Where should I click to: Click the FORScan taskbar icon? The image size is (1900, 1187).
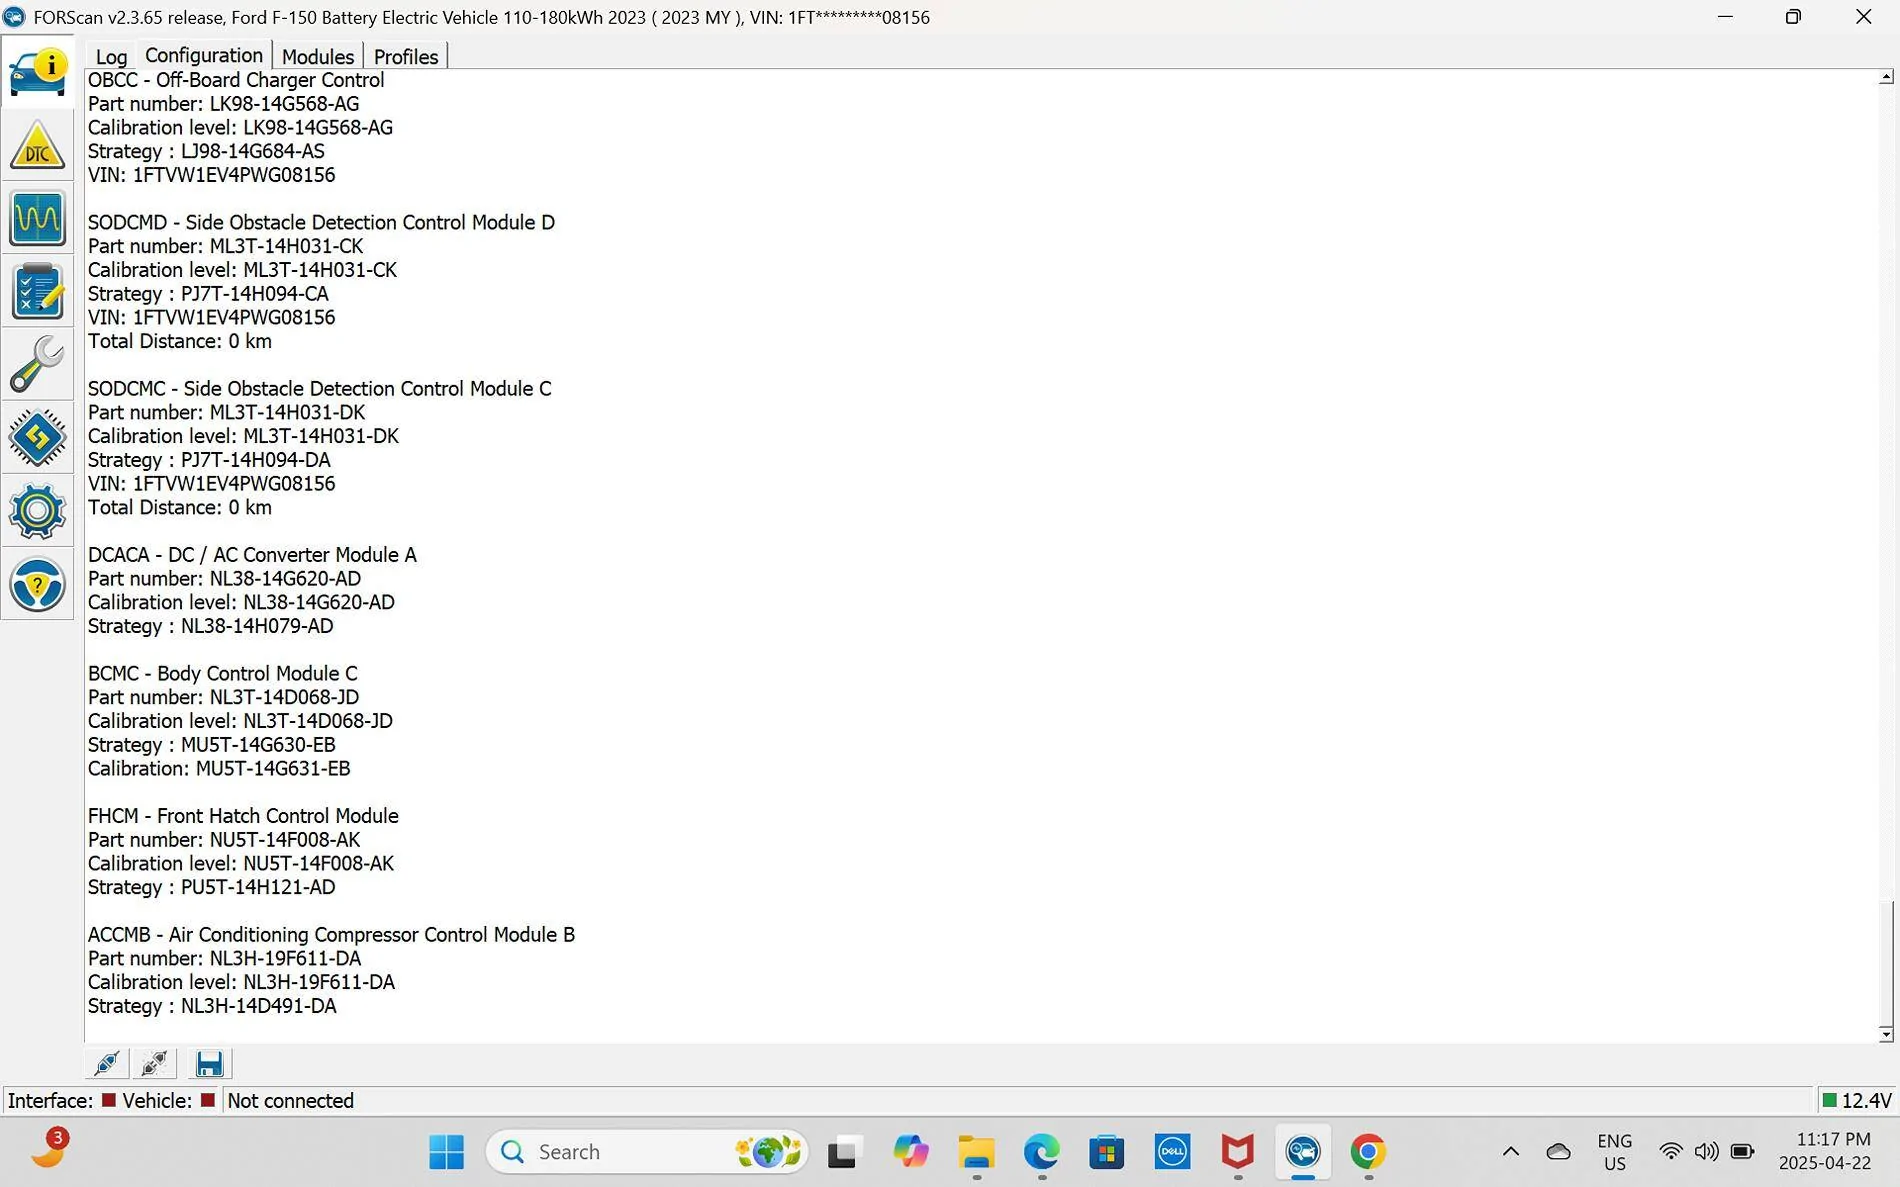click(1303, 1152)
